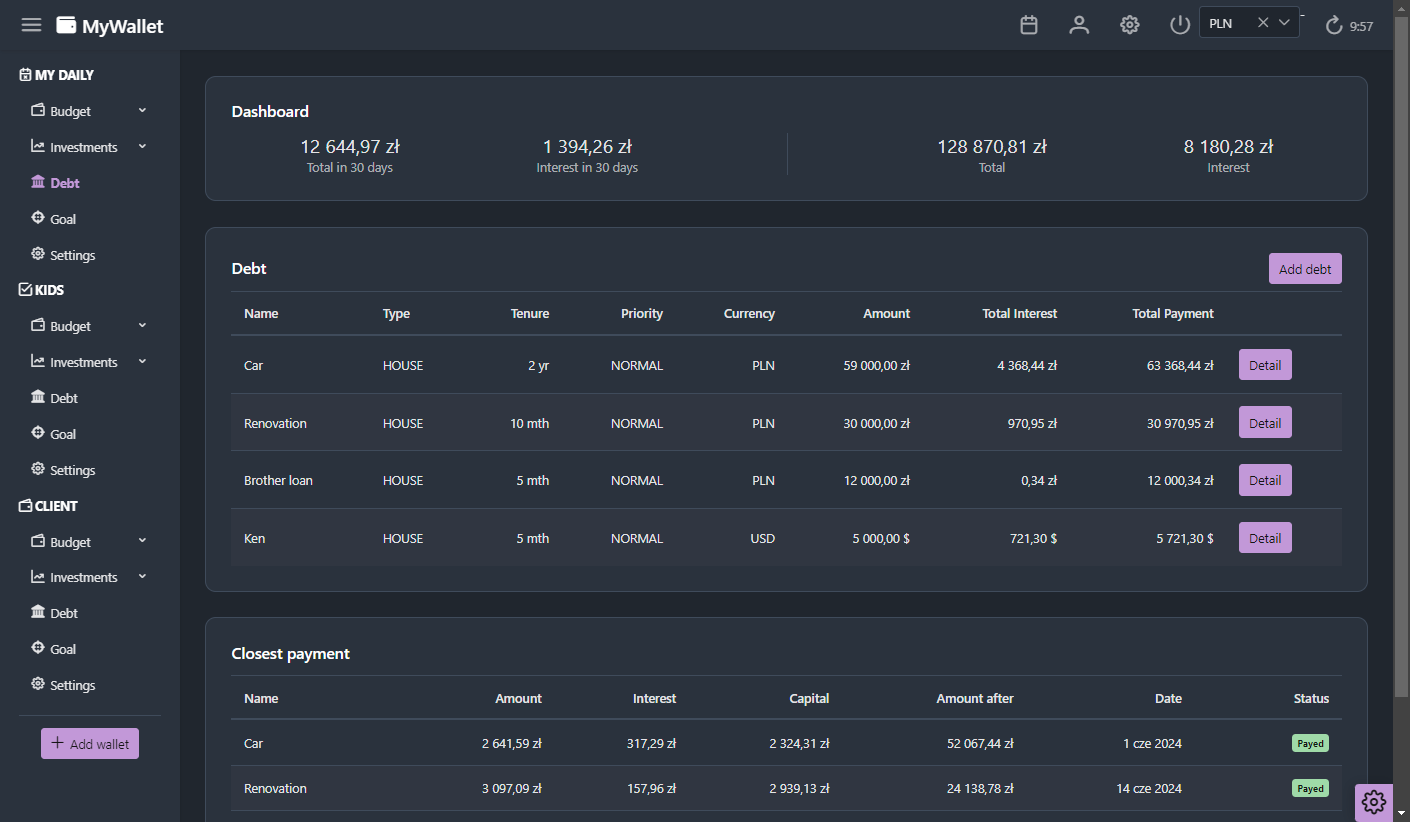Select the Brother loan name cell
This screenshot has height=822, width=1410.
[278, 481]
